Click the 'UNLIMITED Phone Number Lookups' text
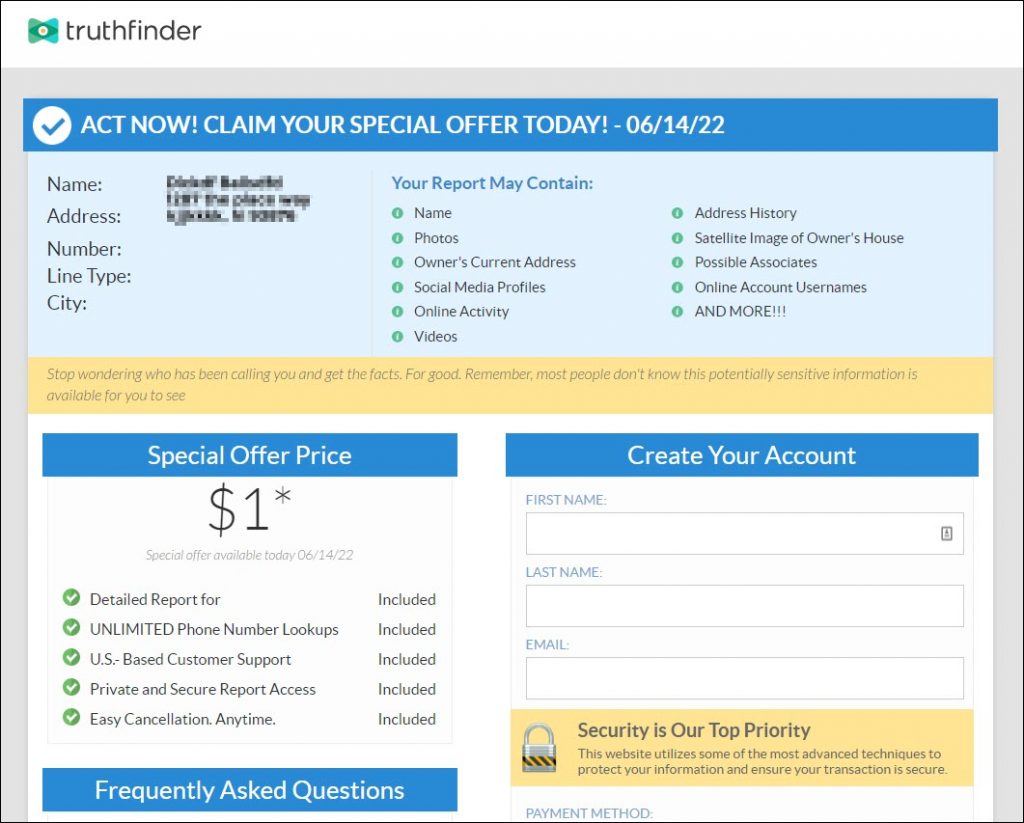This screenshot has height=823, width=1024. pyautogui.click(x=214, y=629)
